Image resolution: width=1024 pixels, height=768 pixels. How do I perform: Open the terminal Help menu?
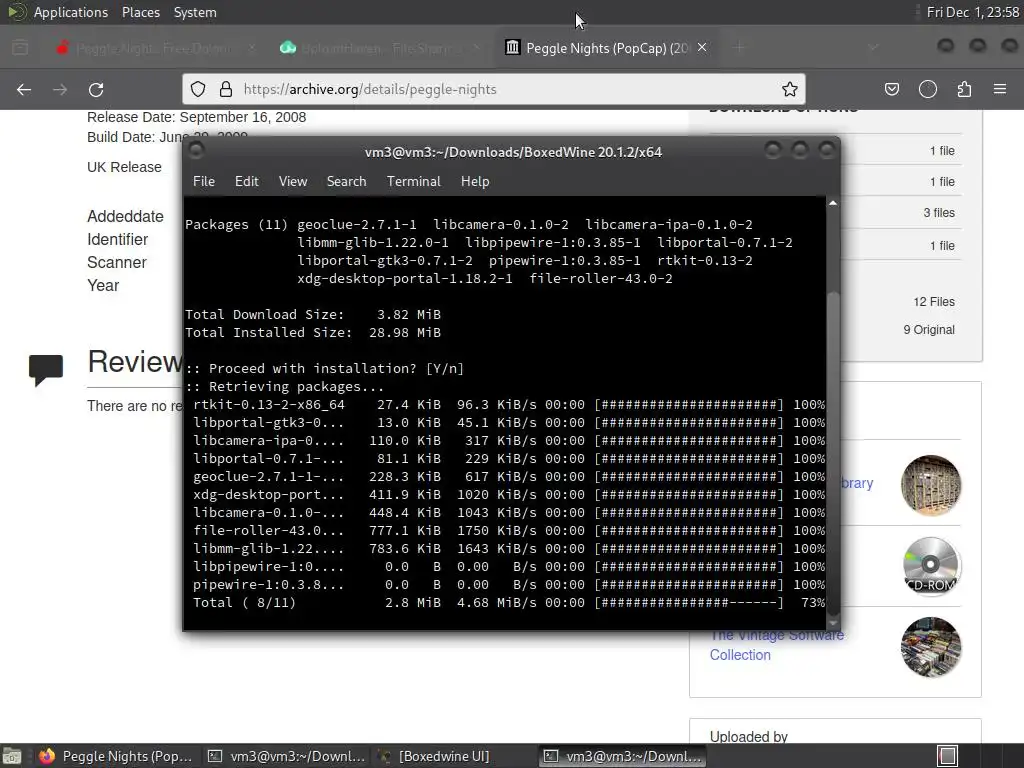pos(475,182)
